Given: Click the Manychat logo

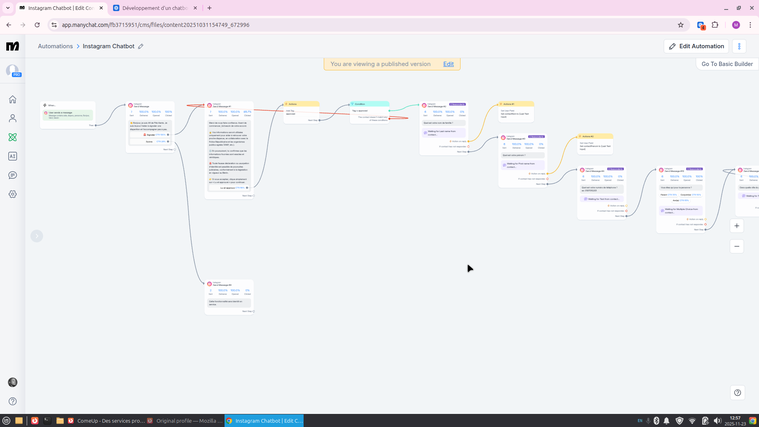Looking at the screenshot, I should pos(12,46).
